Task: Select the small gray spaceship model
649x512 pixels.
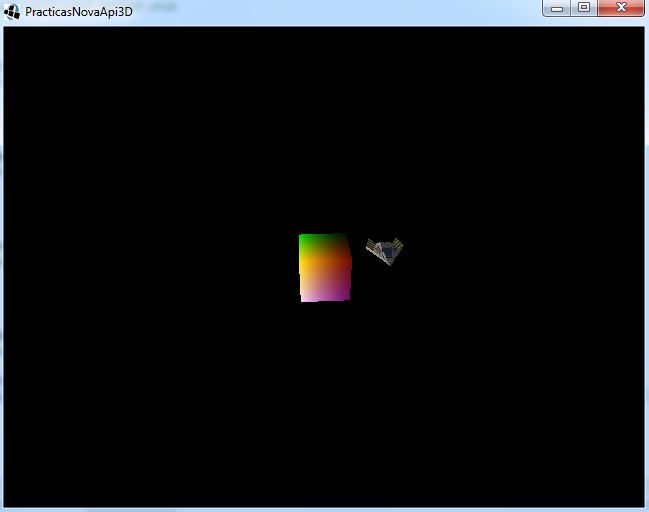Action: pos(385,251)
